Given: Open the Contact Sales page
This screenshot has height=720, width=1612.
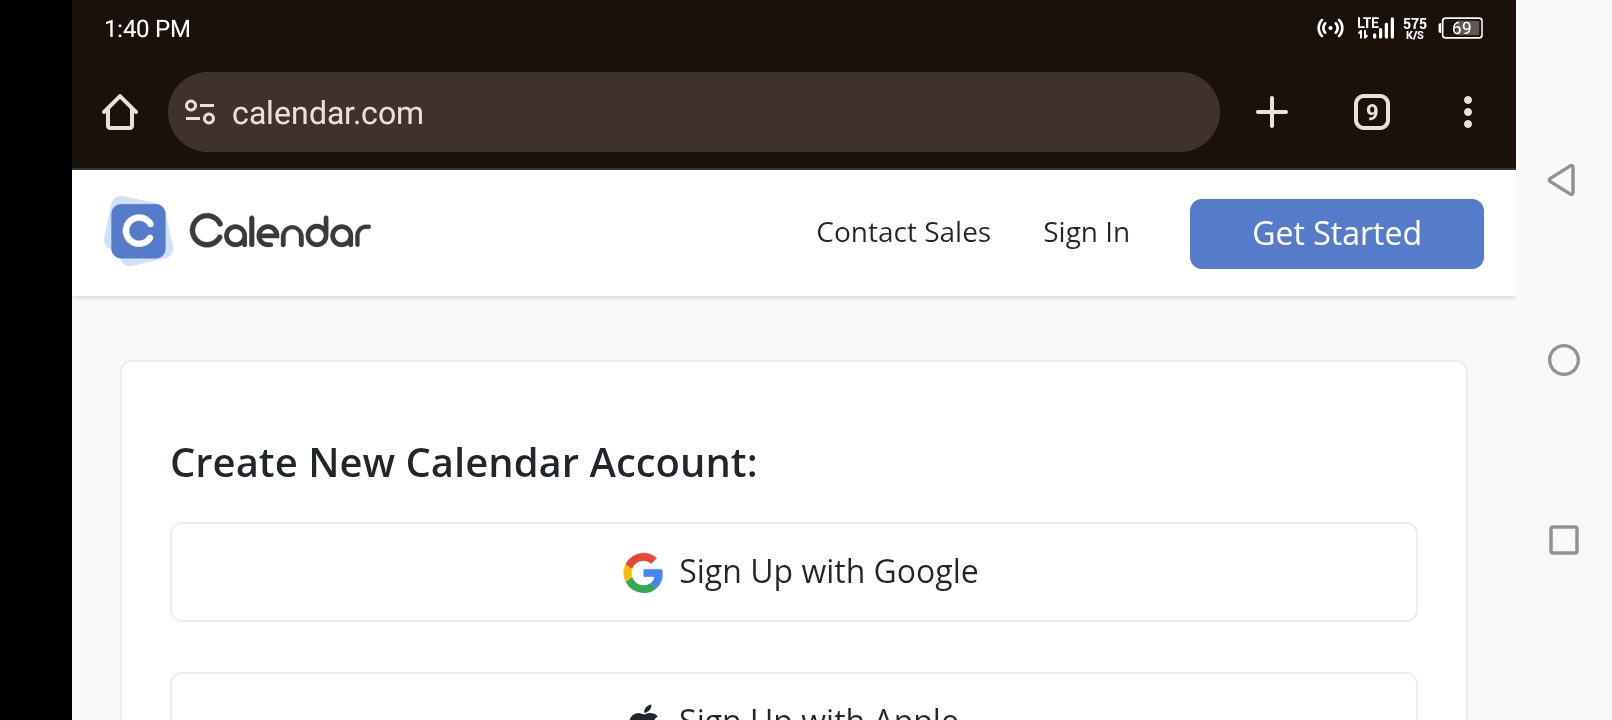Looking at the screenshot, I should tap(903, 232).
